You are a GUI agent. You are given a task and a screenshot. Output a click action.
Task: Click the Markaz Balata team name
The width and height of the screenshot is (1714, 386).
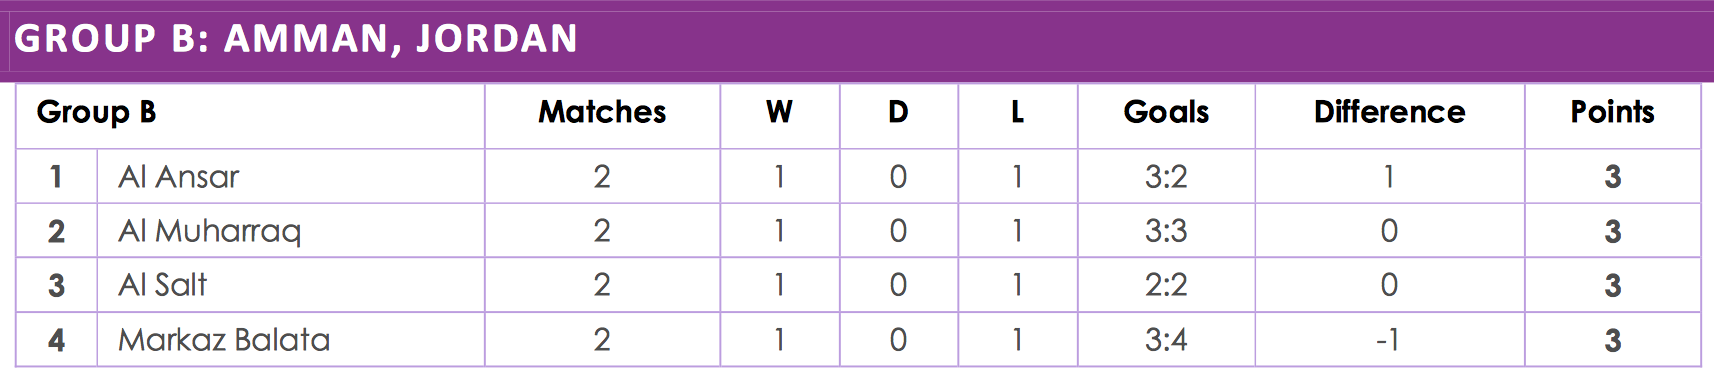click(224, 340)
